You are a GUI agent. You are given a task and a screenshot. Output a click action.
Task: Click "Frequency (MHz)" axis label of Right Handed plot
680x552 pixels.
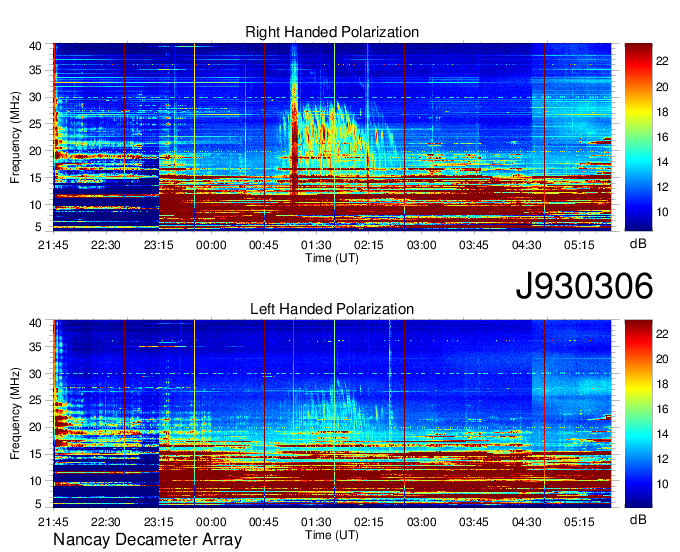point(15,137)
